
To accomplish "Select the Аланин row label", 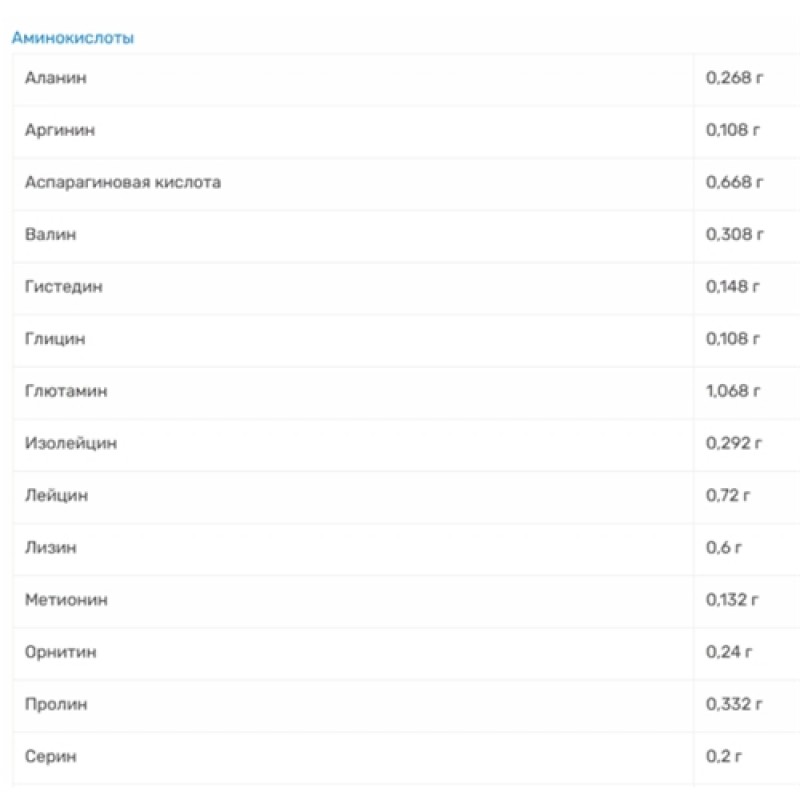I will click(x=55, y=78).
